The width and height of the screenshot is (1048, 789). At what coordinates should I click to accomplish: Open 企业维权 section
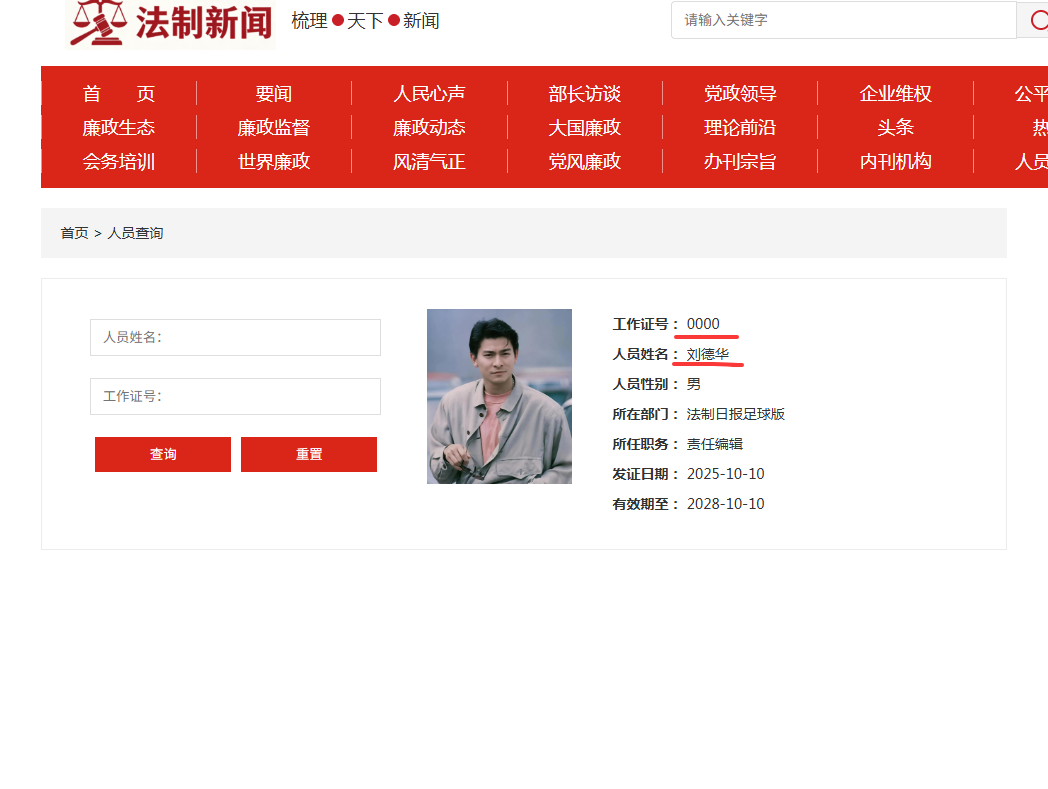coord(895,93)
